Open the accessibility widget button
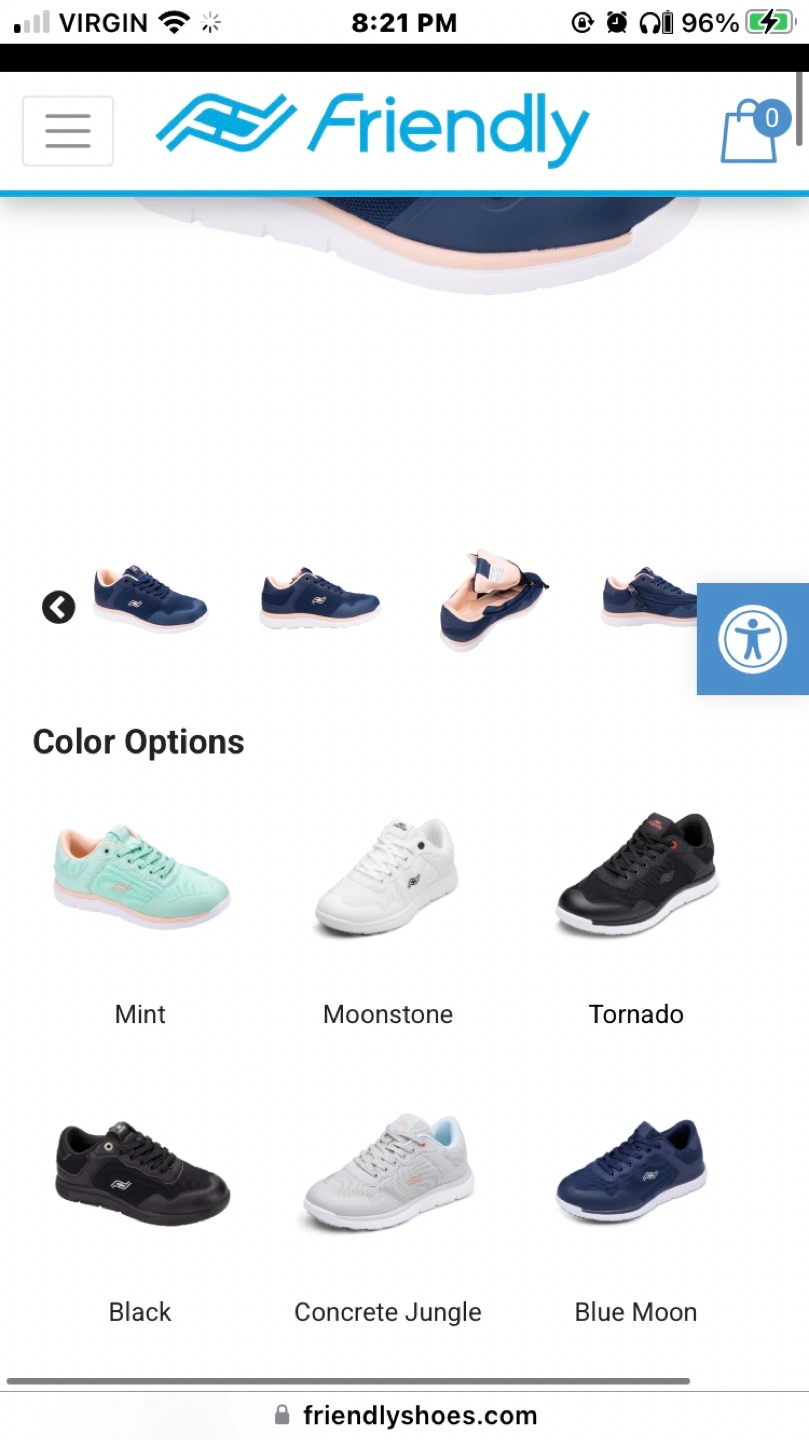 753,639
